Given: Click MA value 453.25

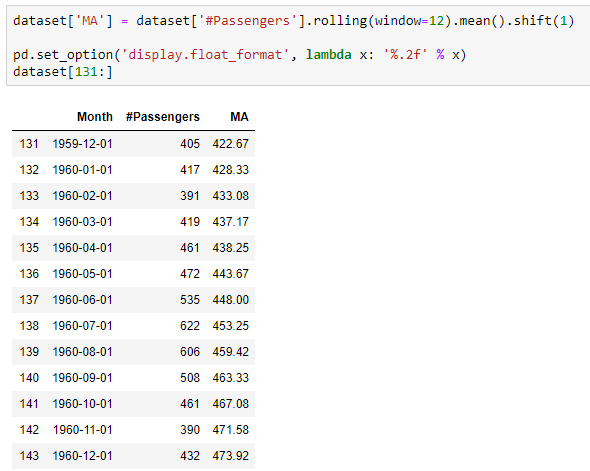Looking at the screenshot, I should click(x=231, y=325).
